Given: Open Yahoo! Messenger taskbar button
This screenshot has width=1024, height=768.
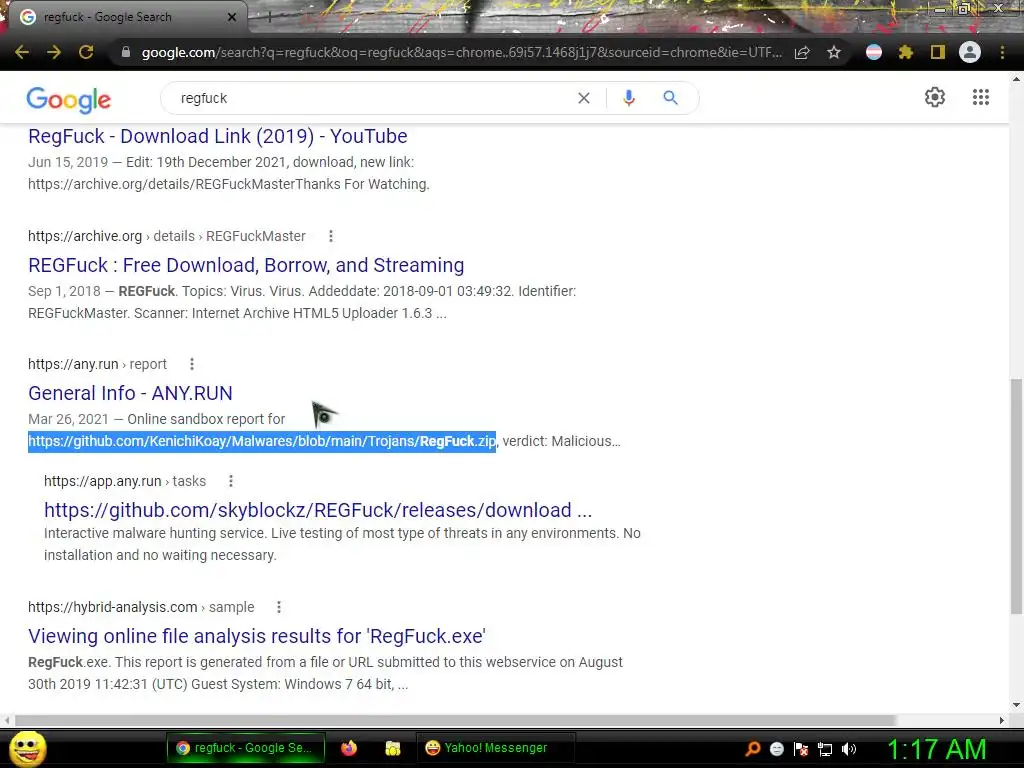Looking at the screenshot, I should [x=496, y=748].
